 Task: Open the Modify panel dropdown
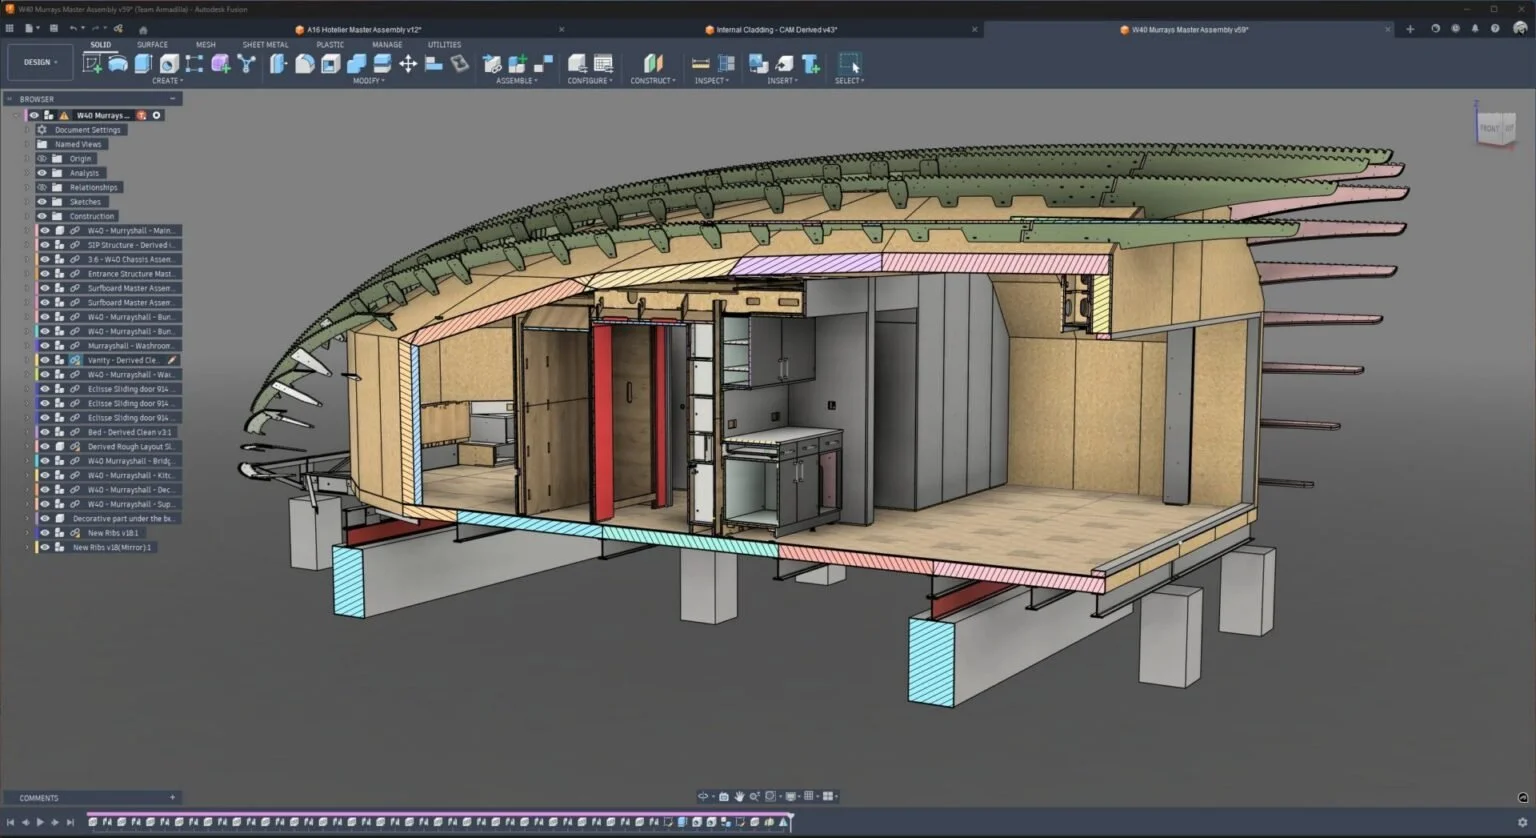pos(368,80)
